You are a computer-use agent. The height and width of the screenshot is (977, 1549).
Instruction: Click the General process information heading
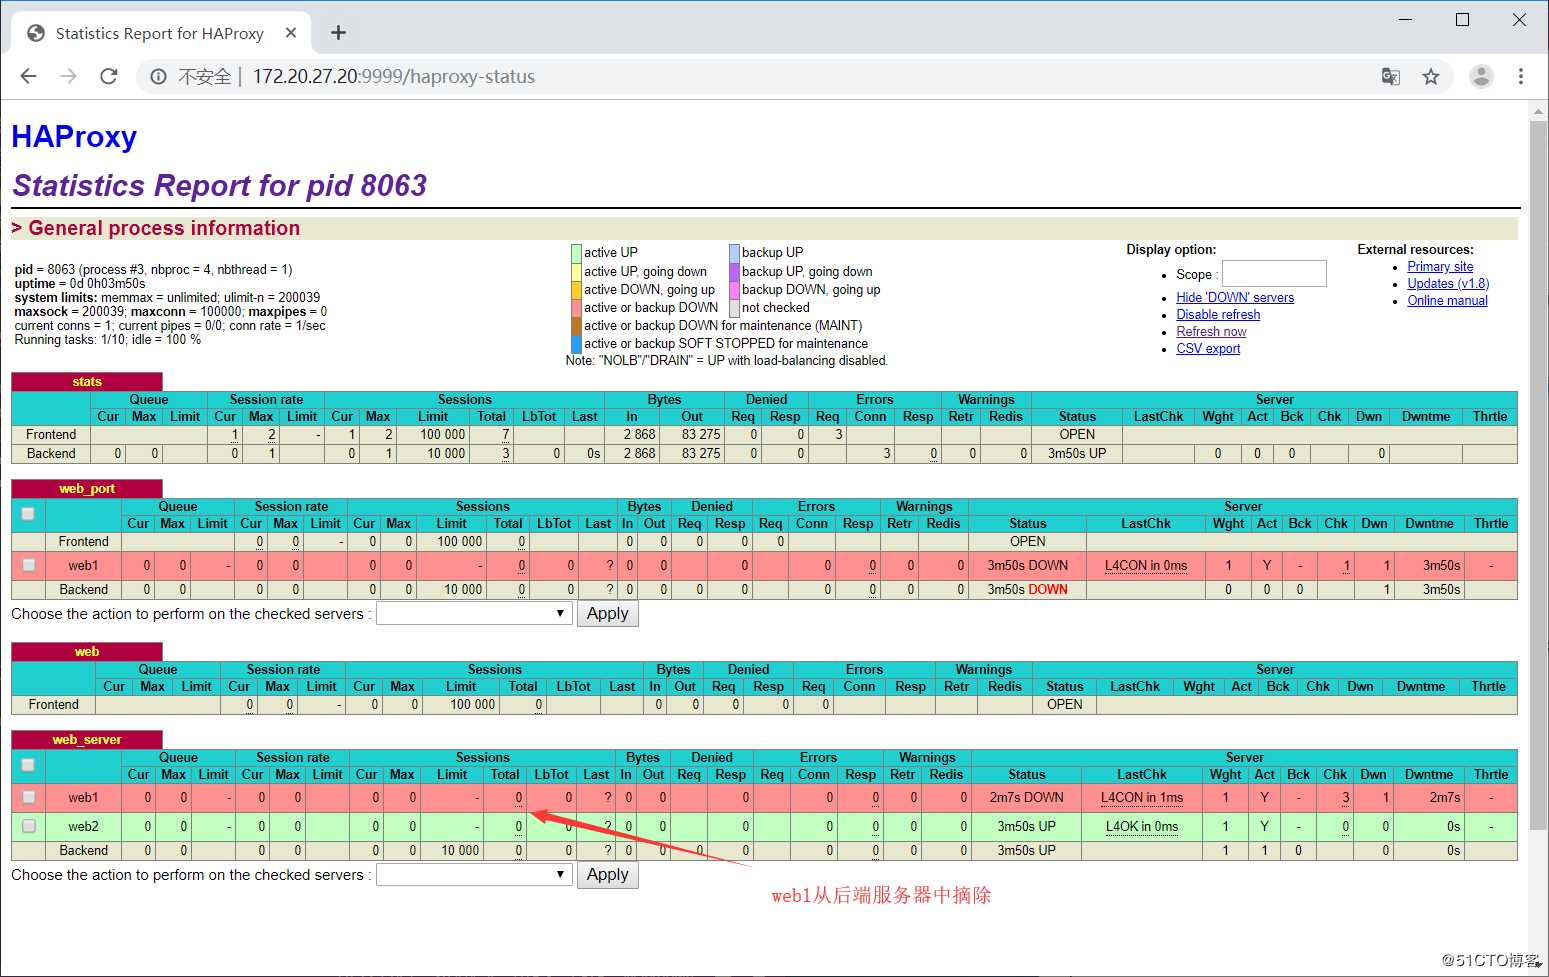164,228
